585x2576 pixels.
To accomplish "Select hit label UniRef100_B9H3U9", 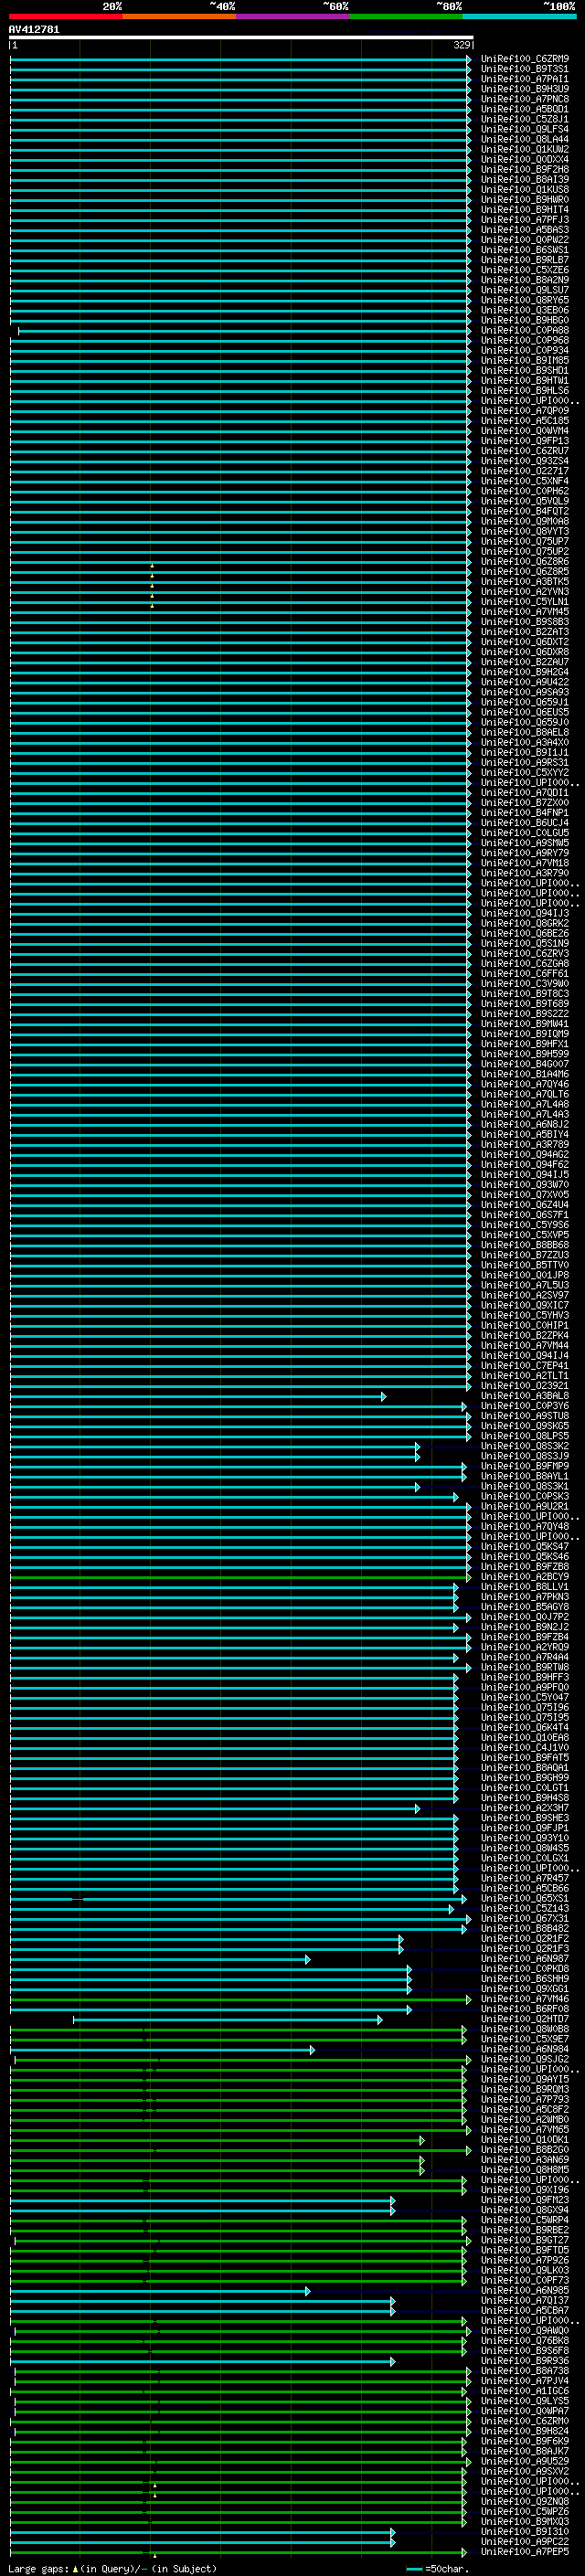I will point(525,89).
